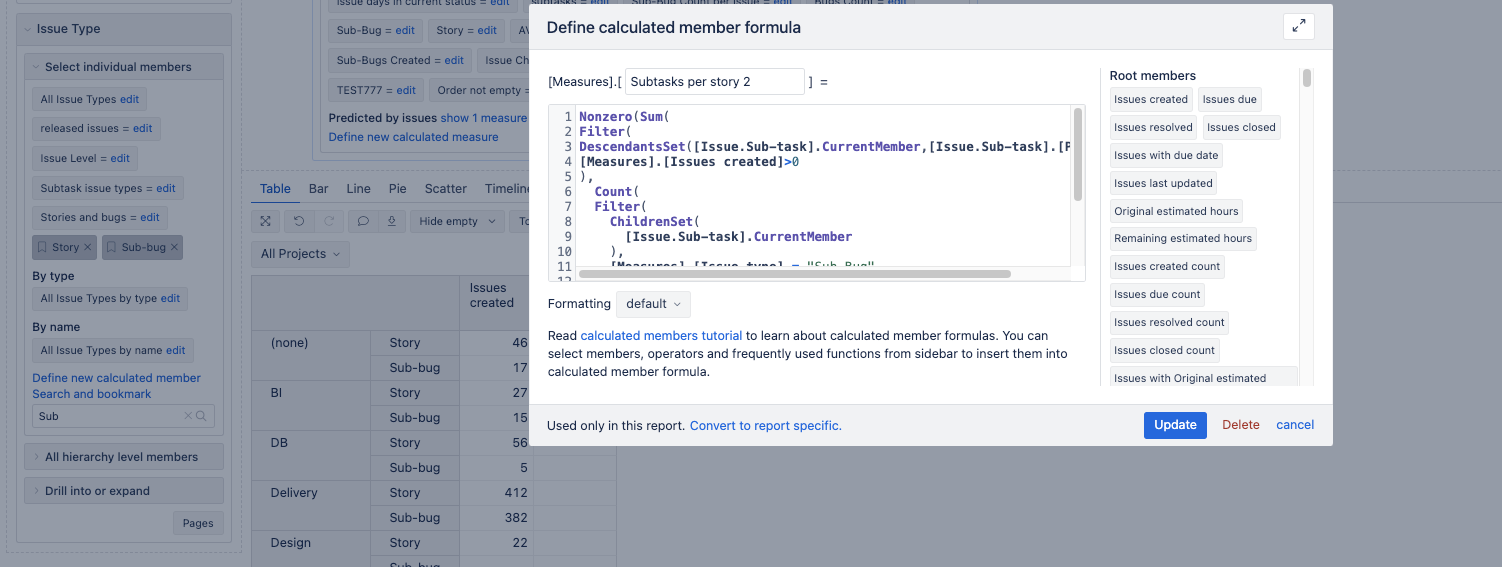Click Define new calculated measure link

tap(413, 137)
